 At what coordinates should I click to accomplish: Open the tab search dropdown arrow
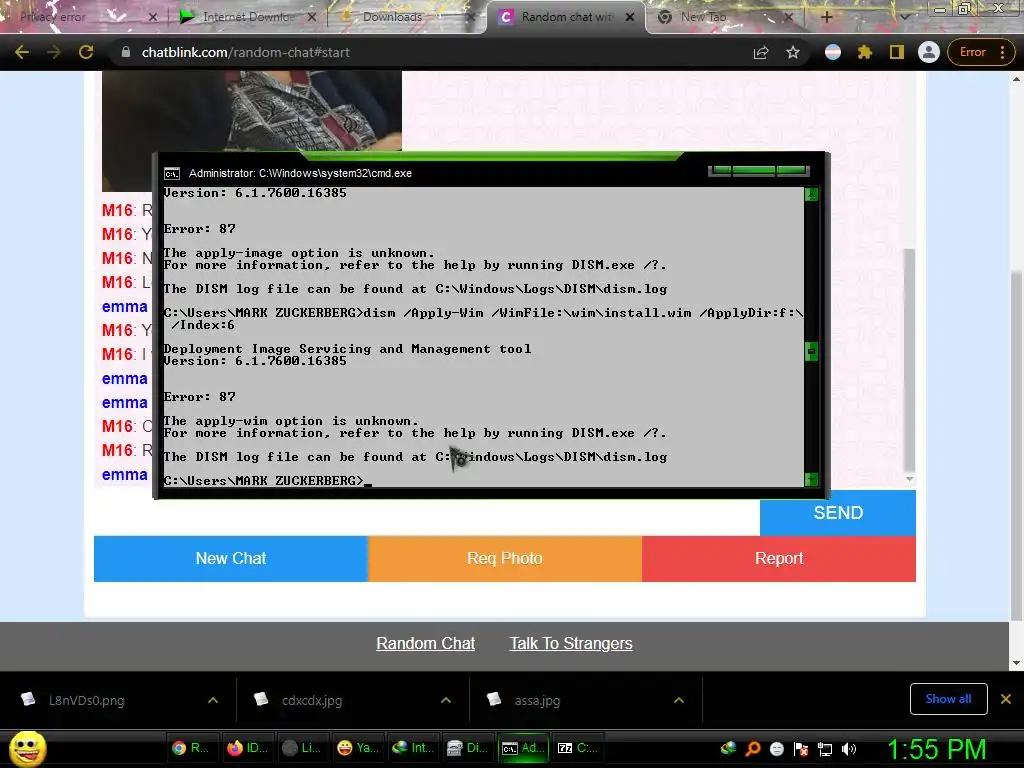pos(904,17)
